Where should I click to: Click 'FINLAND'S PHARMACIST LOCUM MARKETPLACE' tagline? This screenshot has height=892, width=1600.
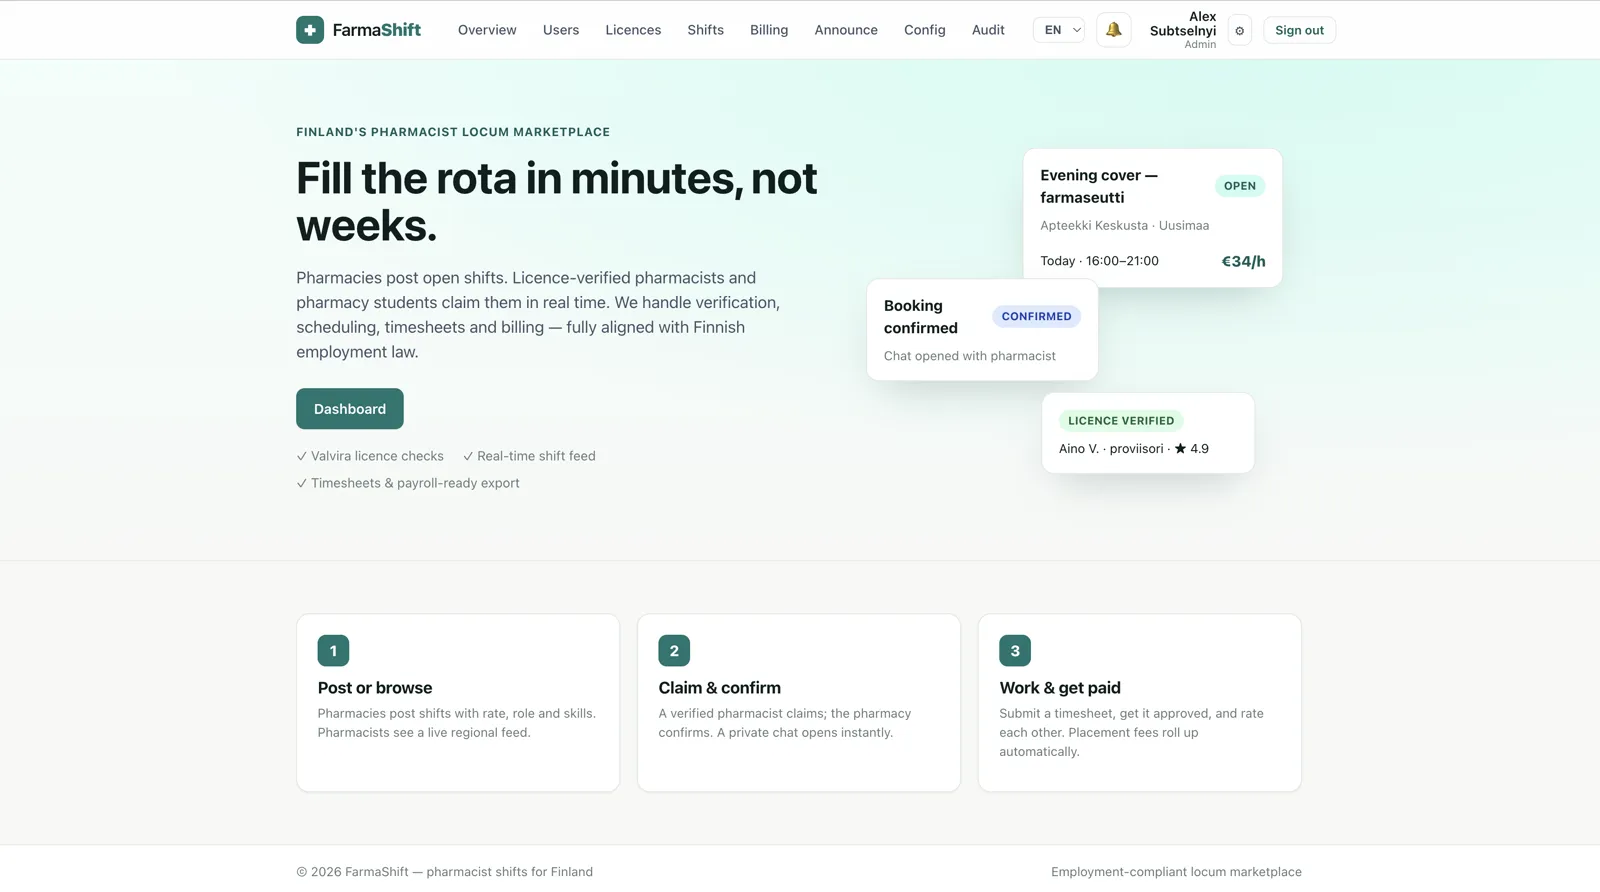pyautogui.click(x=453, y=132)
